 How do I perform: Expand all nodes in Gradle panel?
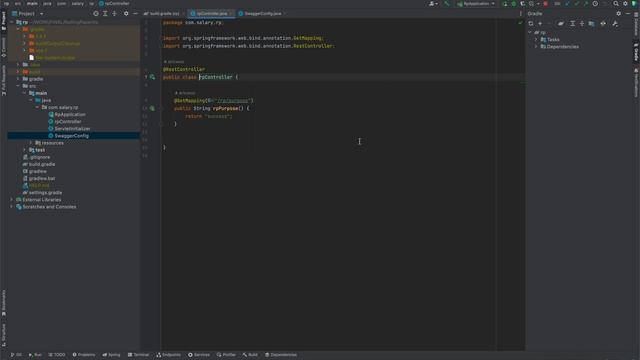point(572,24)
